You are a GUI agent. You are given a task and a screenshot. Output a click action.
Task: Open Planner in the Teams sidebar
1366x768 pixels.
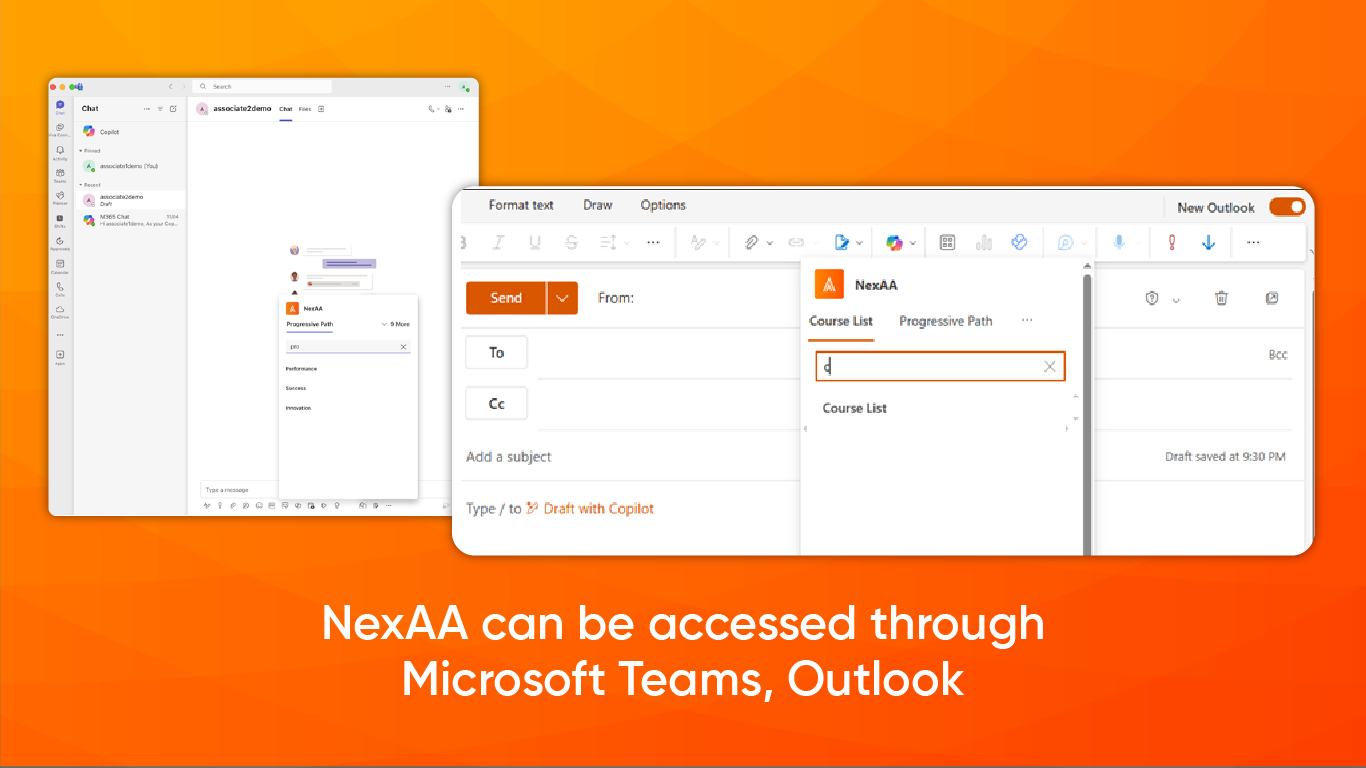[x=60, y=197]
